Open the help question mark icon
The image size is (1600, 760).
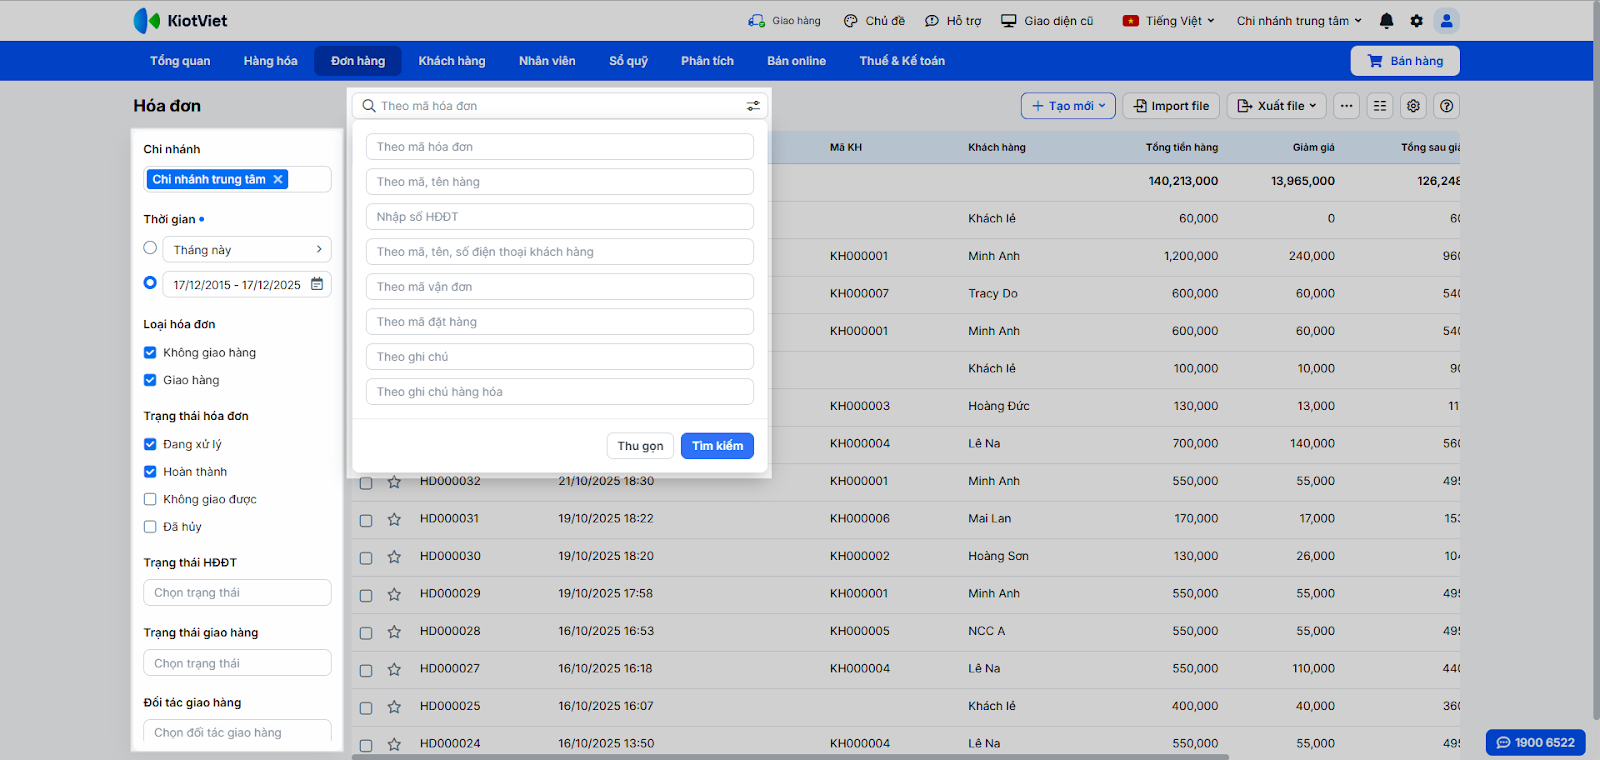click(x=1446, y=106)
